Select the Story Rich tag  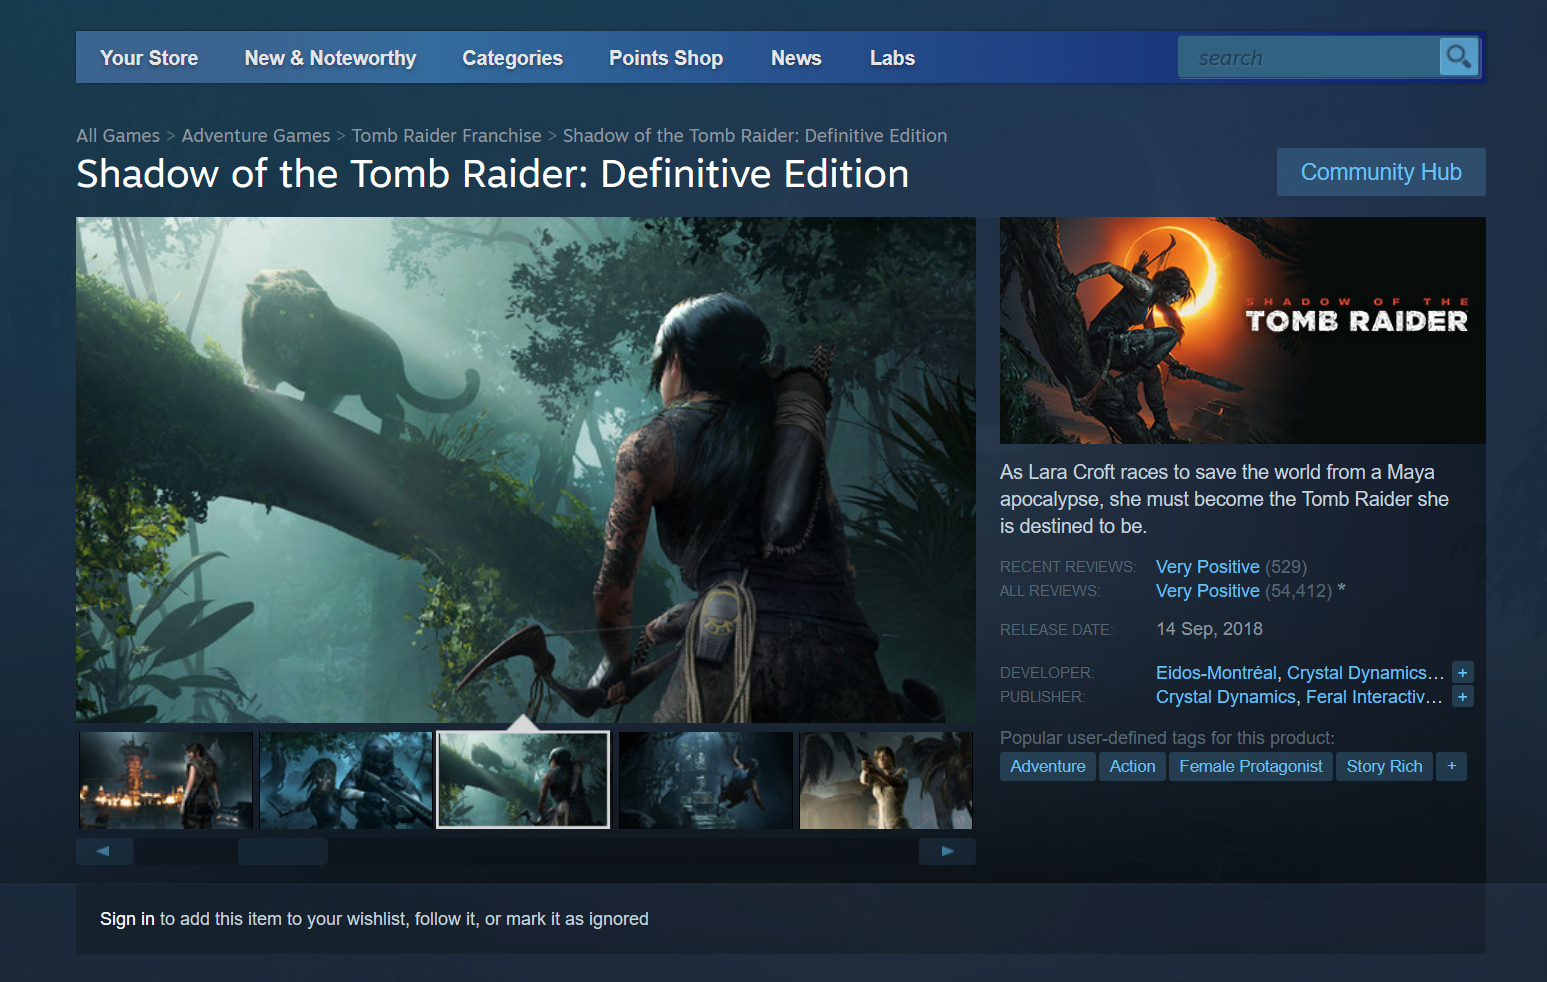tap(1384, 766)
